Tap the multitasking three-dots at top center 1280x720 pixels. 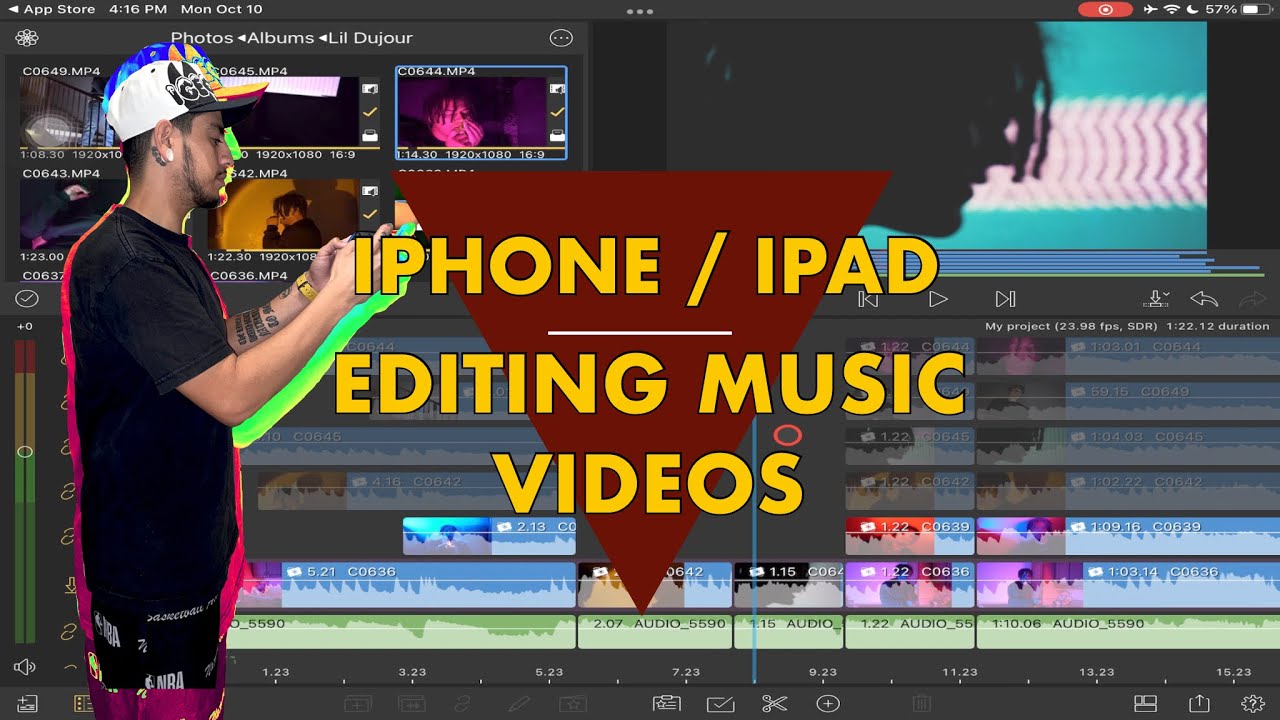pos(640,11)
